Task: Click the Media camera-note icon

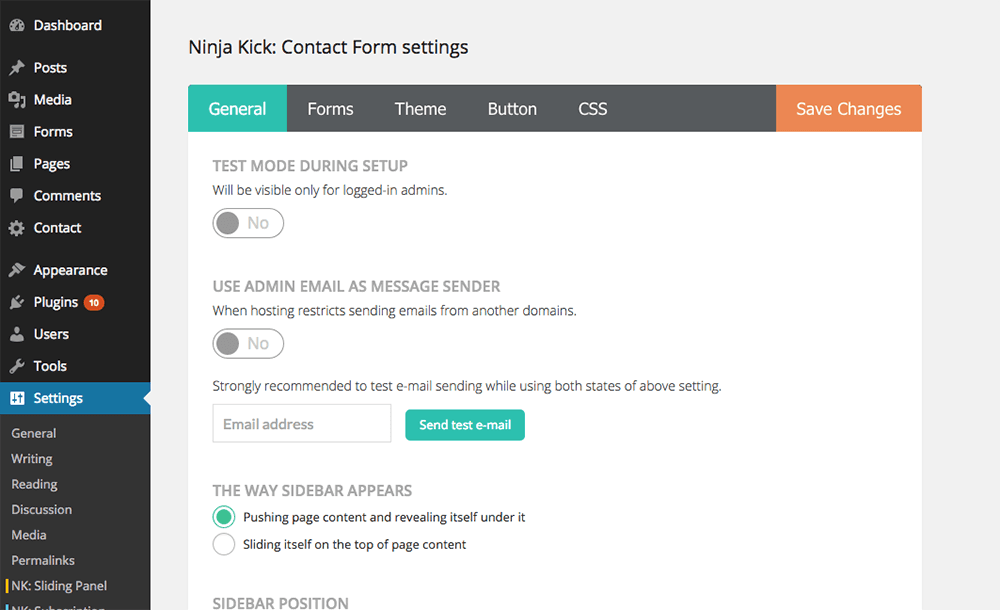Action: pos(17,100)
